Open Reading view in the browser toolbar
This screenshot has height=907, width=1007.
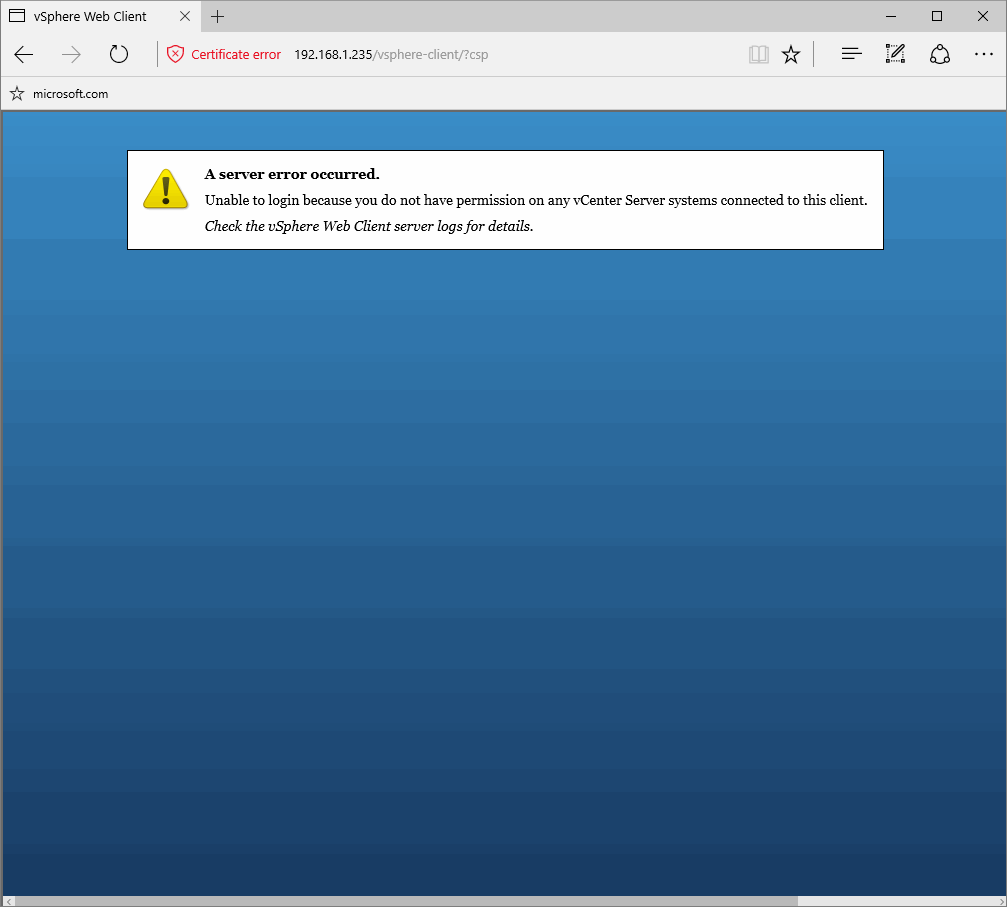pos(759,54)
